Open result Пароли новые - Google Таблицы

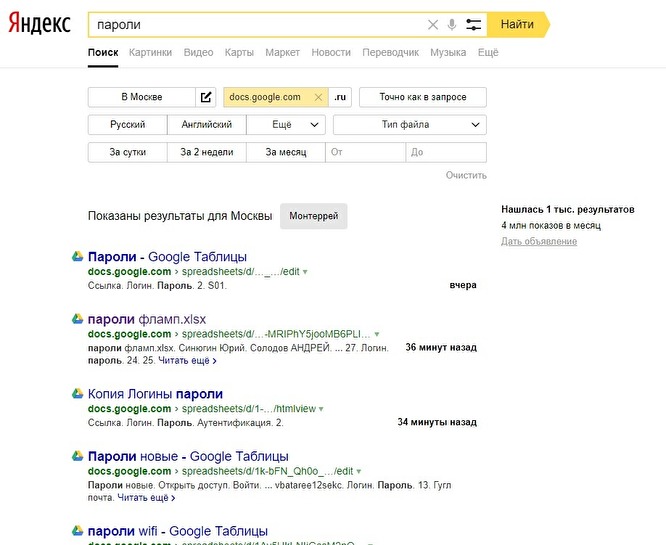pyautogui.click(x=188, y=456)
